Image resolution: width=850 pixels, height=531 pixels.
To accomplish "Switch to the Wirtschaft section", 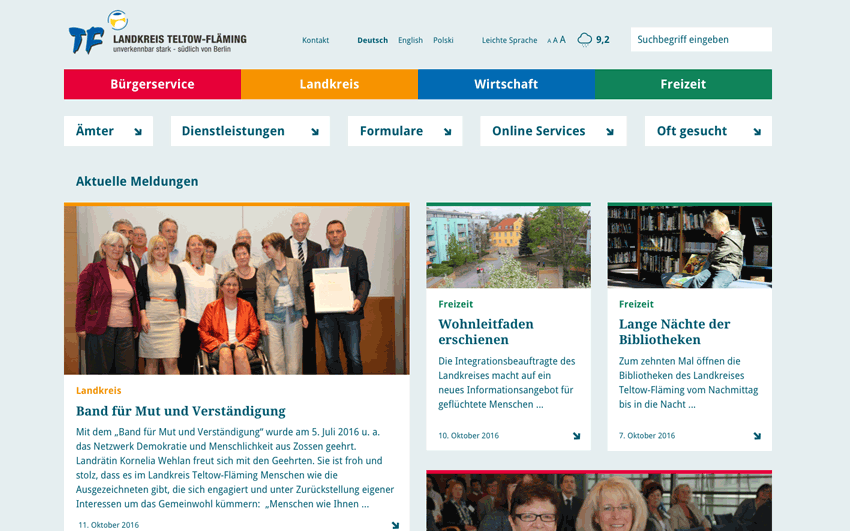I will [x=506, y=84].
